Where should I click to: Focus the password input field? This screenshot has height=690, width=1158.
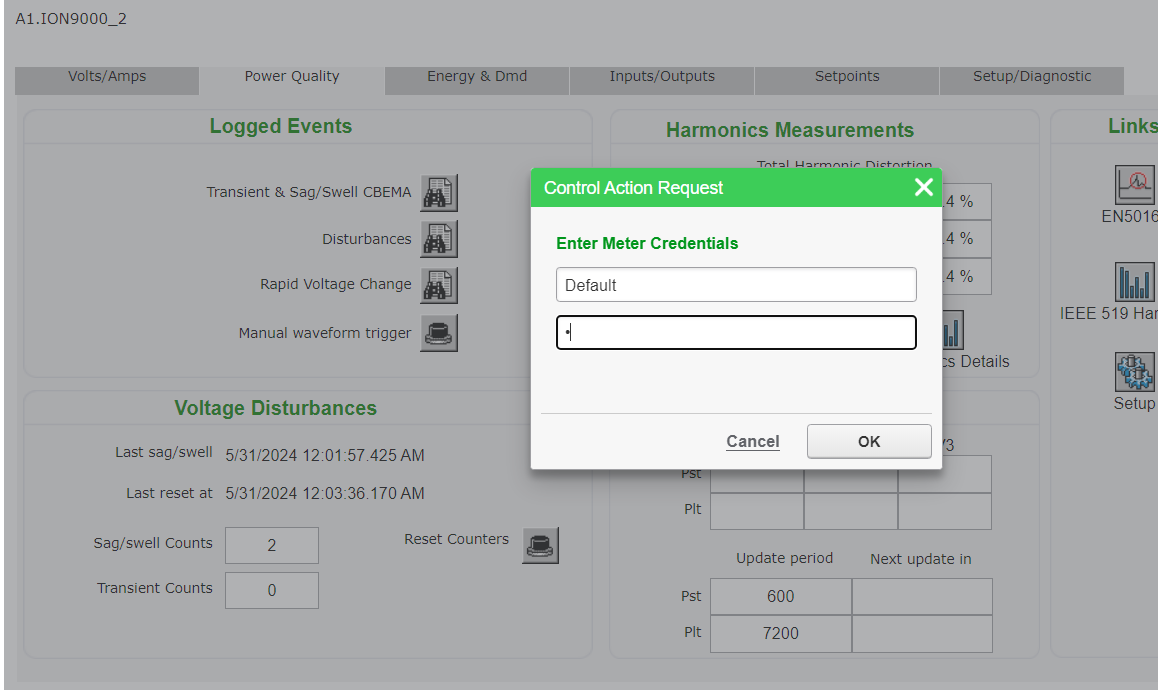[x=736, y=333]
